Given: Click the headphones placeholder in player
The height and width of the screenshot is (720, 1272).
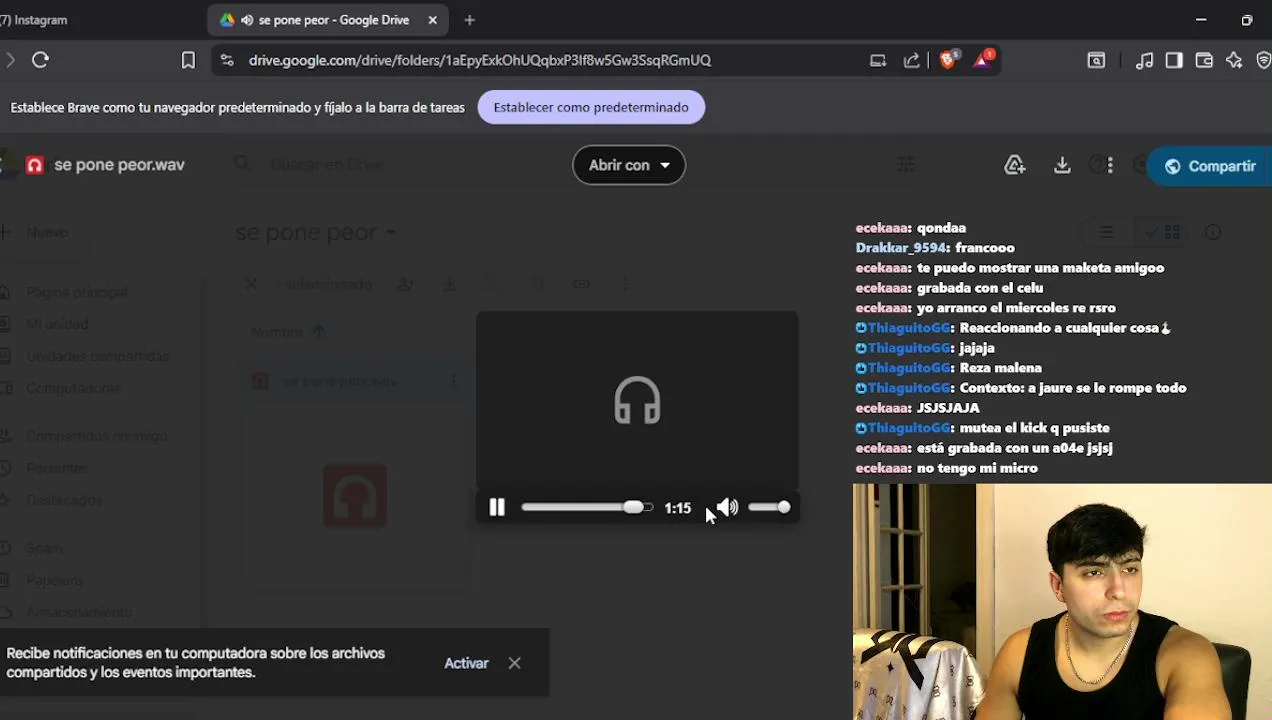Looking at the screenshot, I should pyautogui.click(x=637, y=400).
